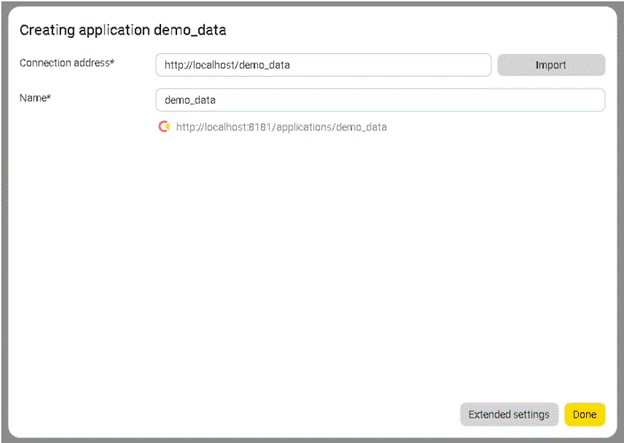Click the word "demo_data" in the dialog title
Viewport: 624px width, 443px height.
[x=190, y=30]
